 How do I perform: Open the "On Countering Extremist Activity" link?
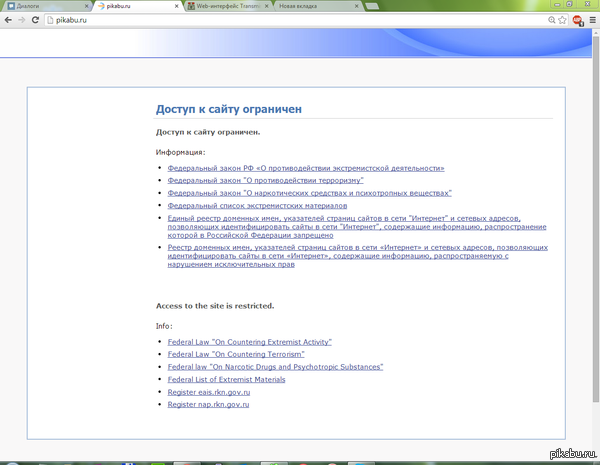249,342
